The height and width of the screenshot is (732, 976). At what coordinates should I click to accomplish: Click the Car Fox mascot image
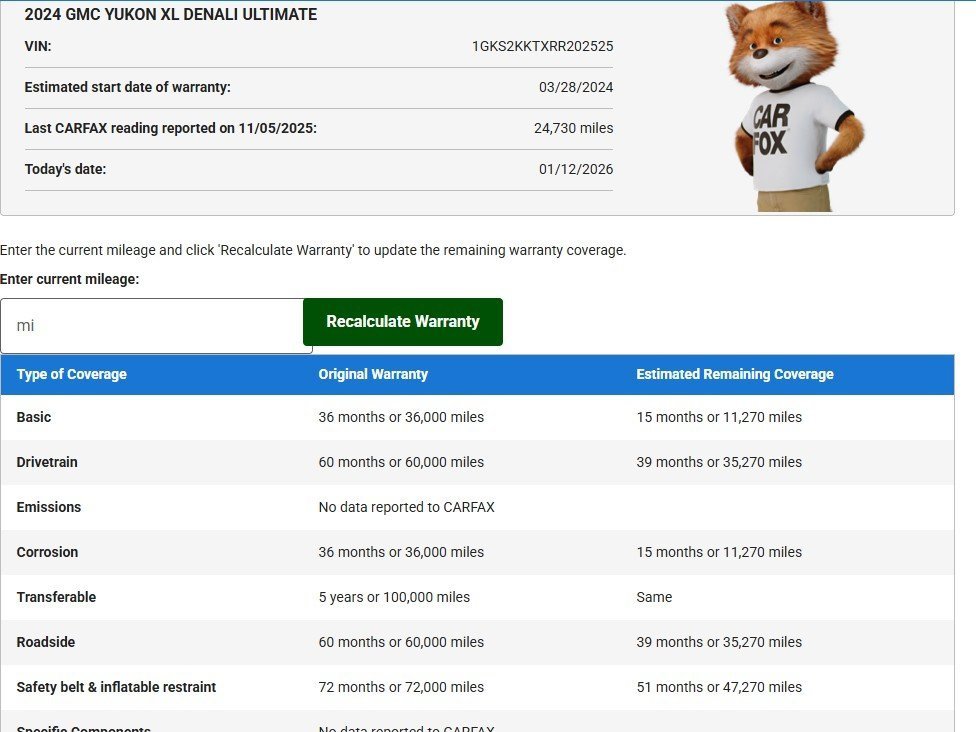[x=795, y=105]
